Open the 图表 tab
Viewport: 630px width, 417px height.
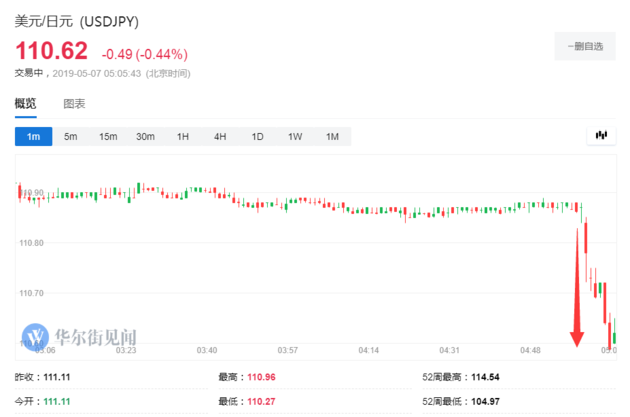tap(74, 104)
